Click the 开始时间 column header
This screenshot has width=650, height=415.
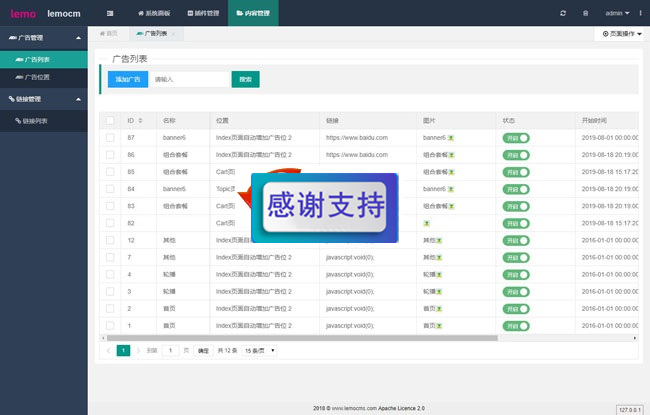594,121
